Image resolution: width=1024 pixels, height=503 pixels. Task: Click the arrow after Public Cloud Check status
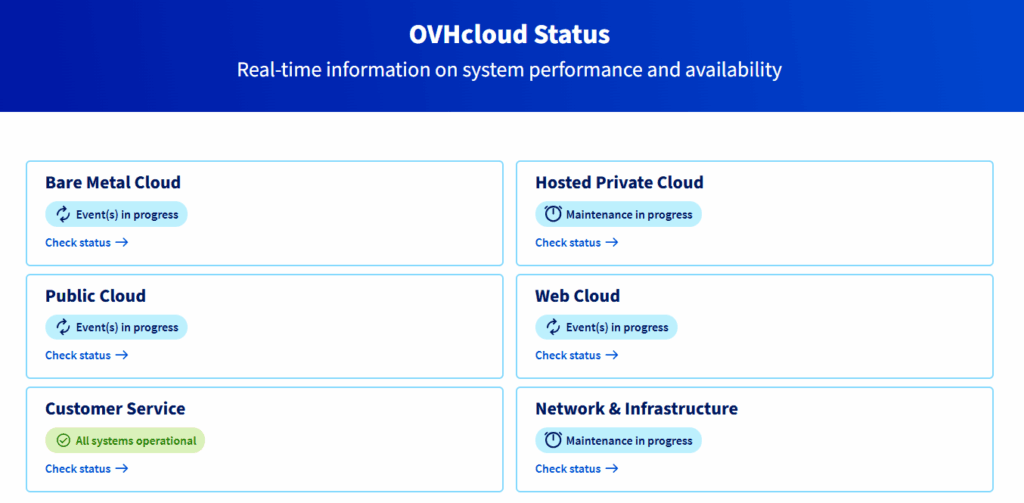tap(121, 355)
